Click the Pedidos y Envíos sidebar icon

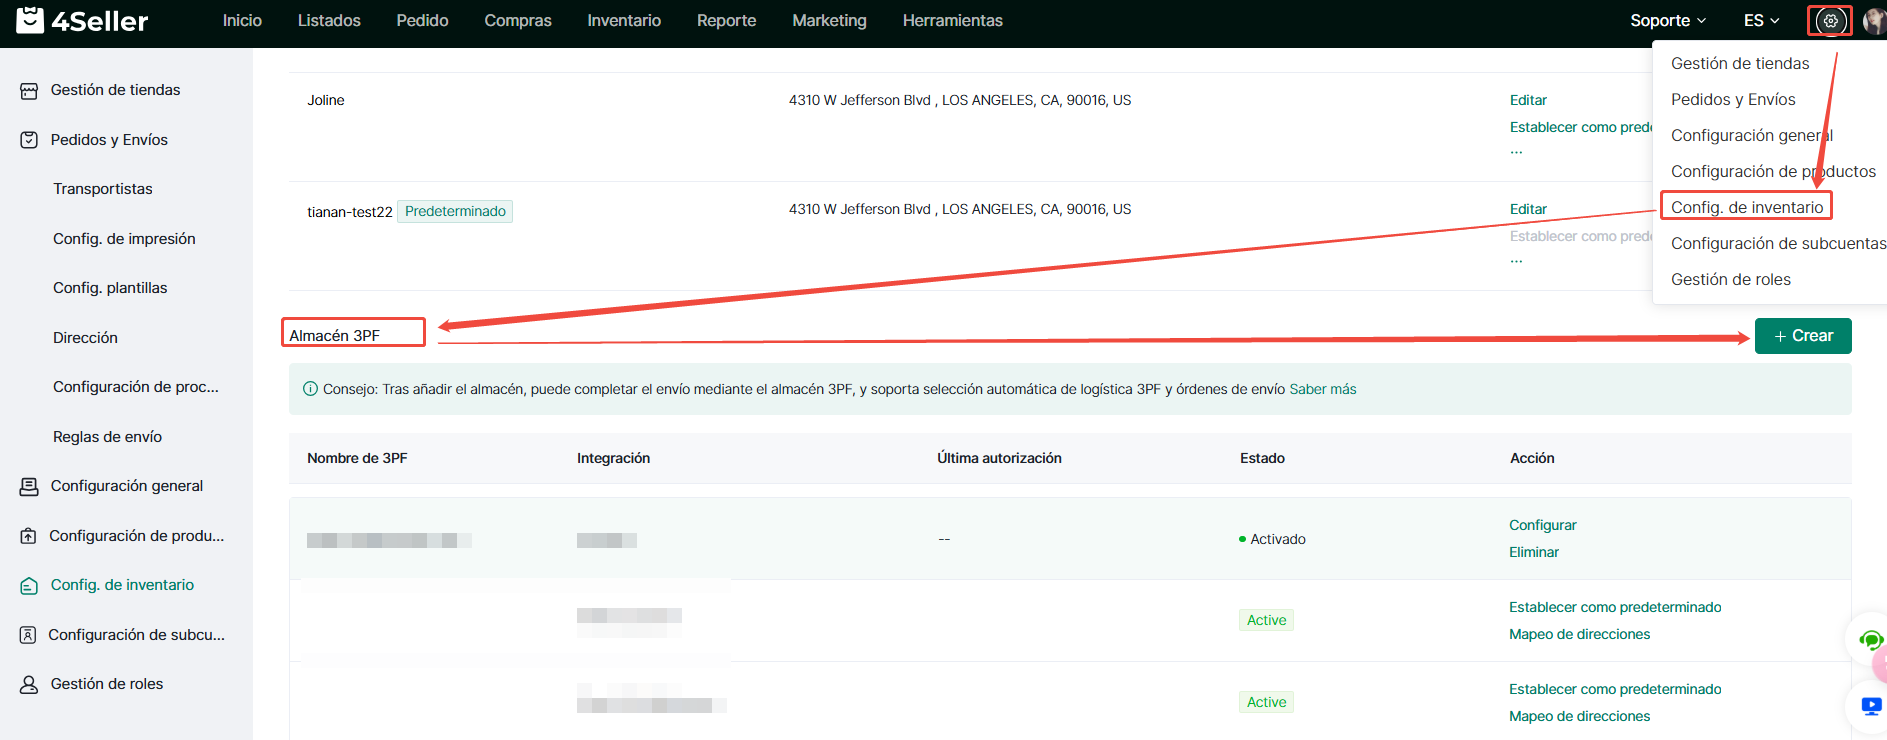pos(29,140)
